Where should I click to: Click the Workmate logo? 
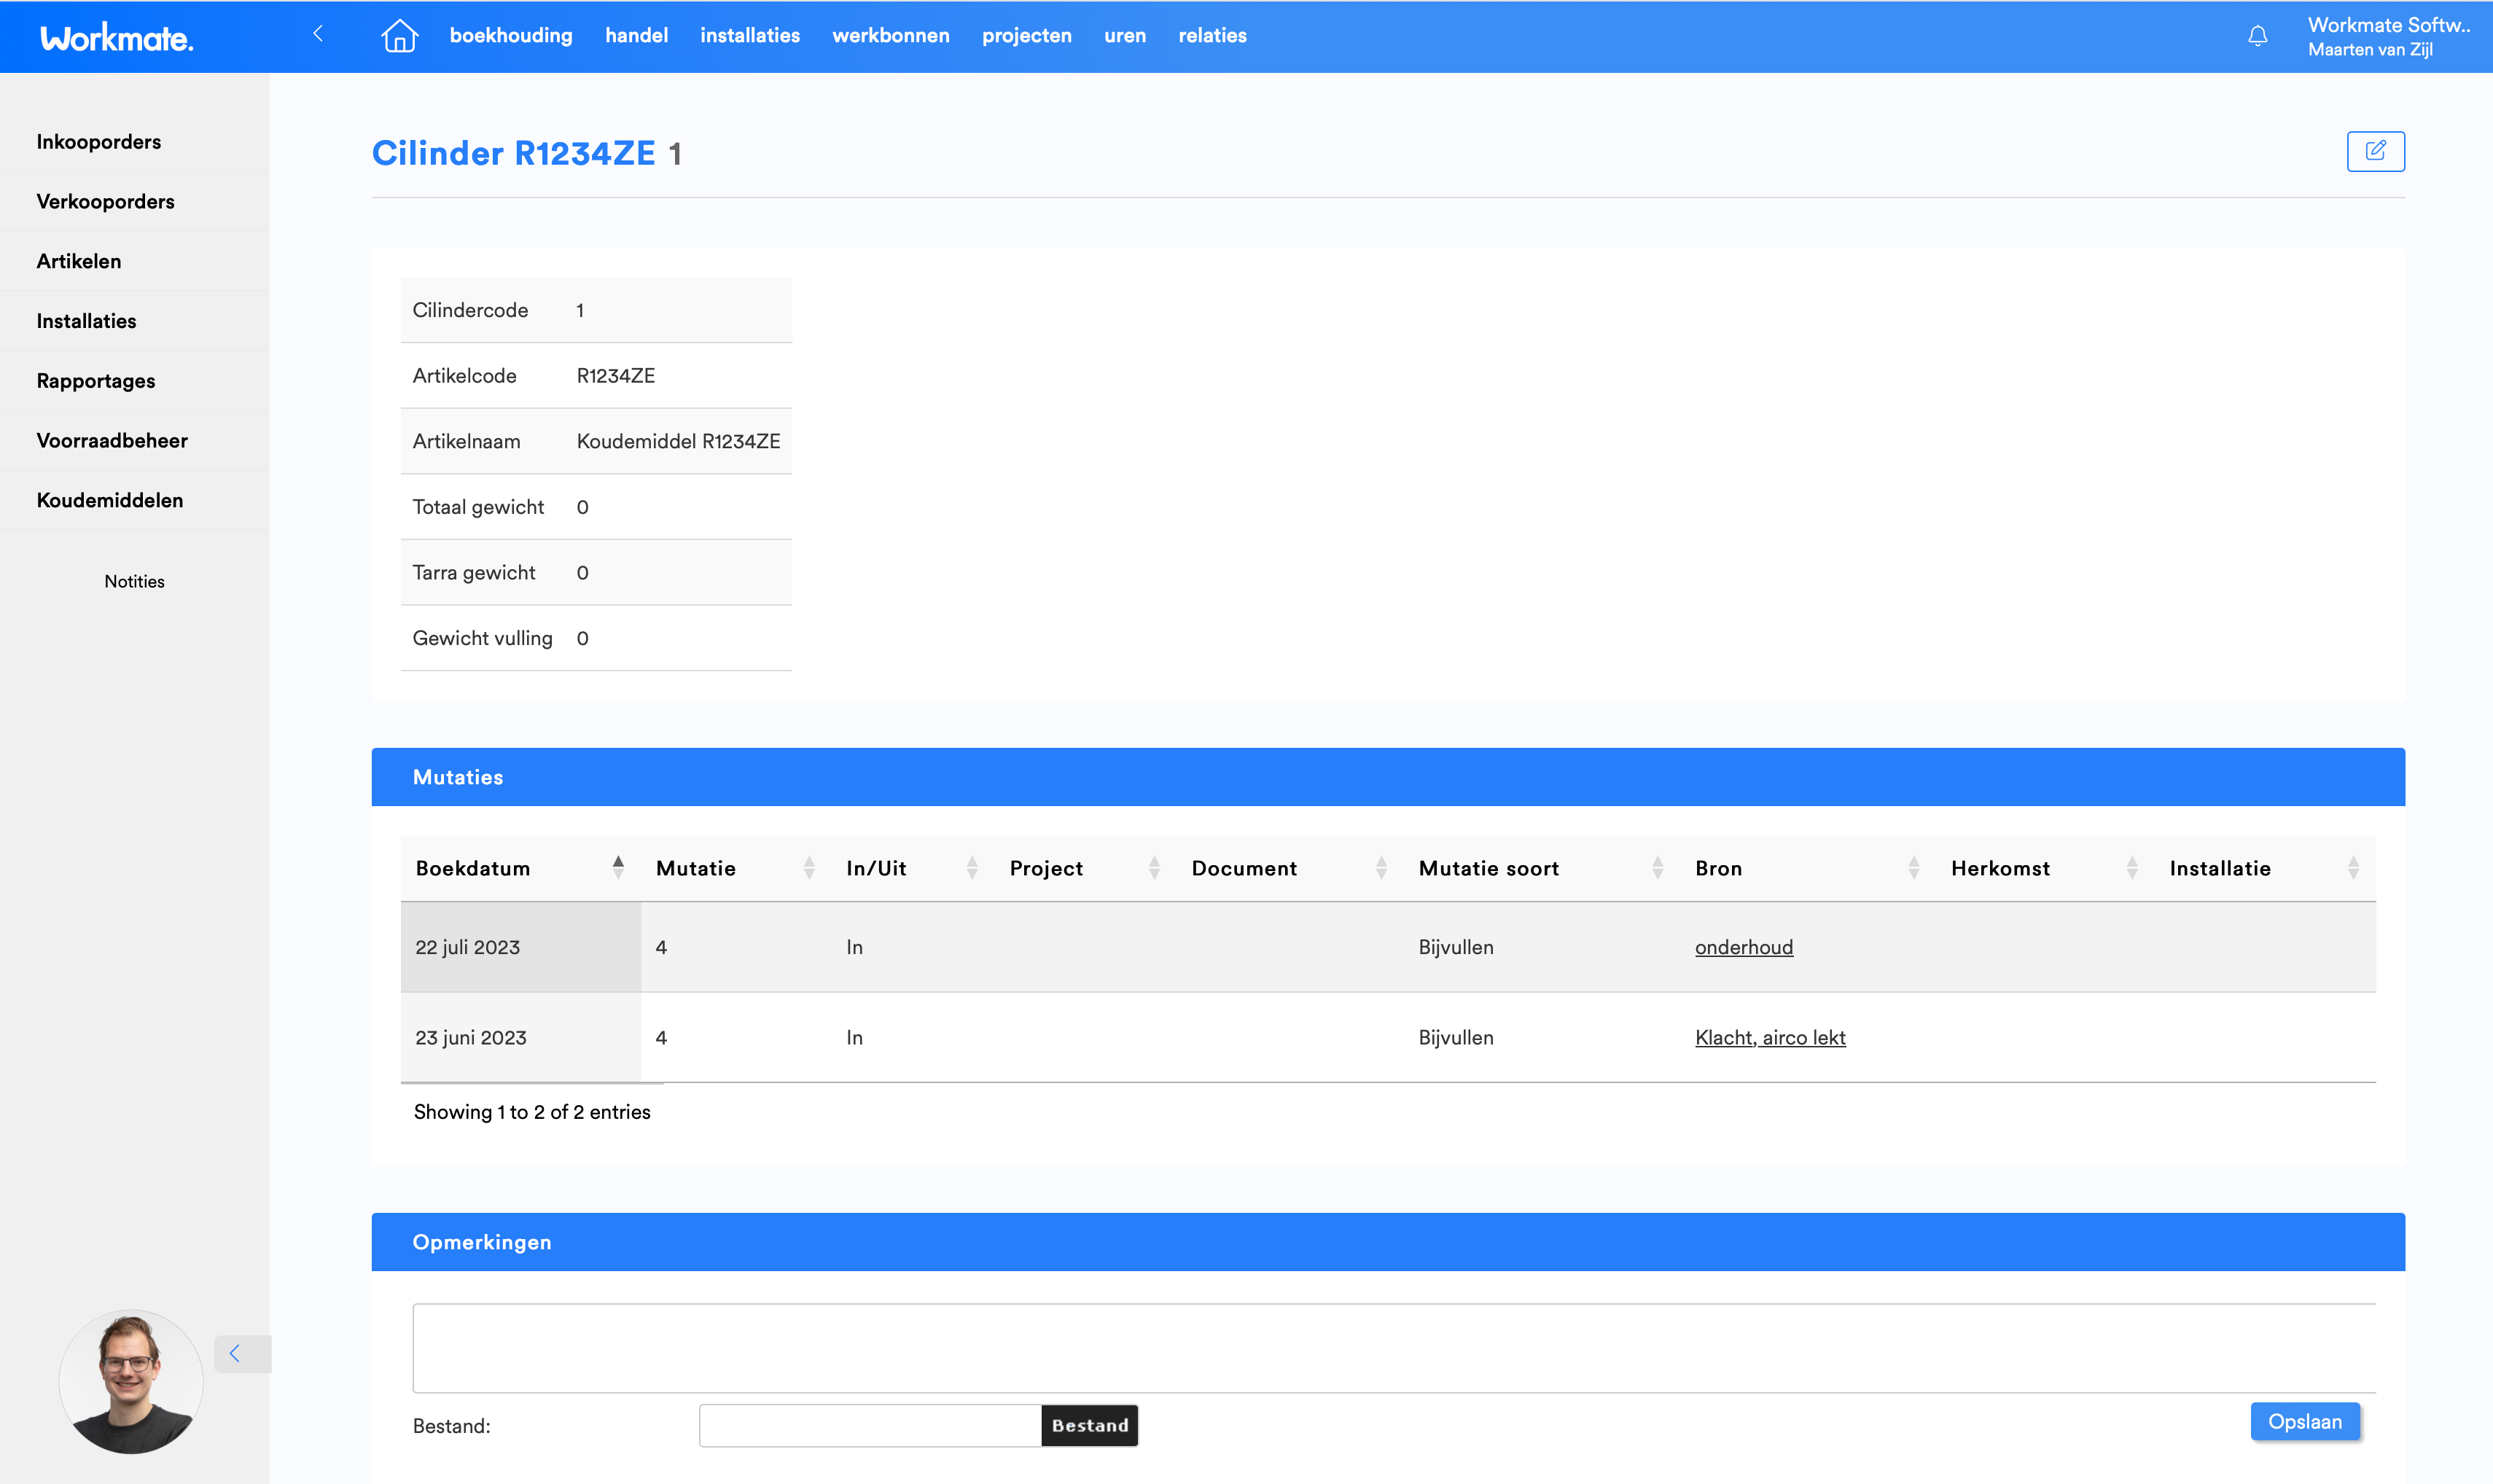116,38
